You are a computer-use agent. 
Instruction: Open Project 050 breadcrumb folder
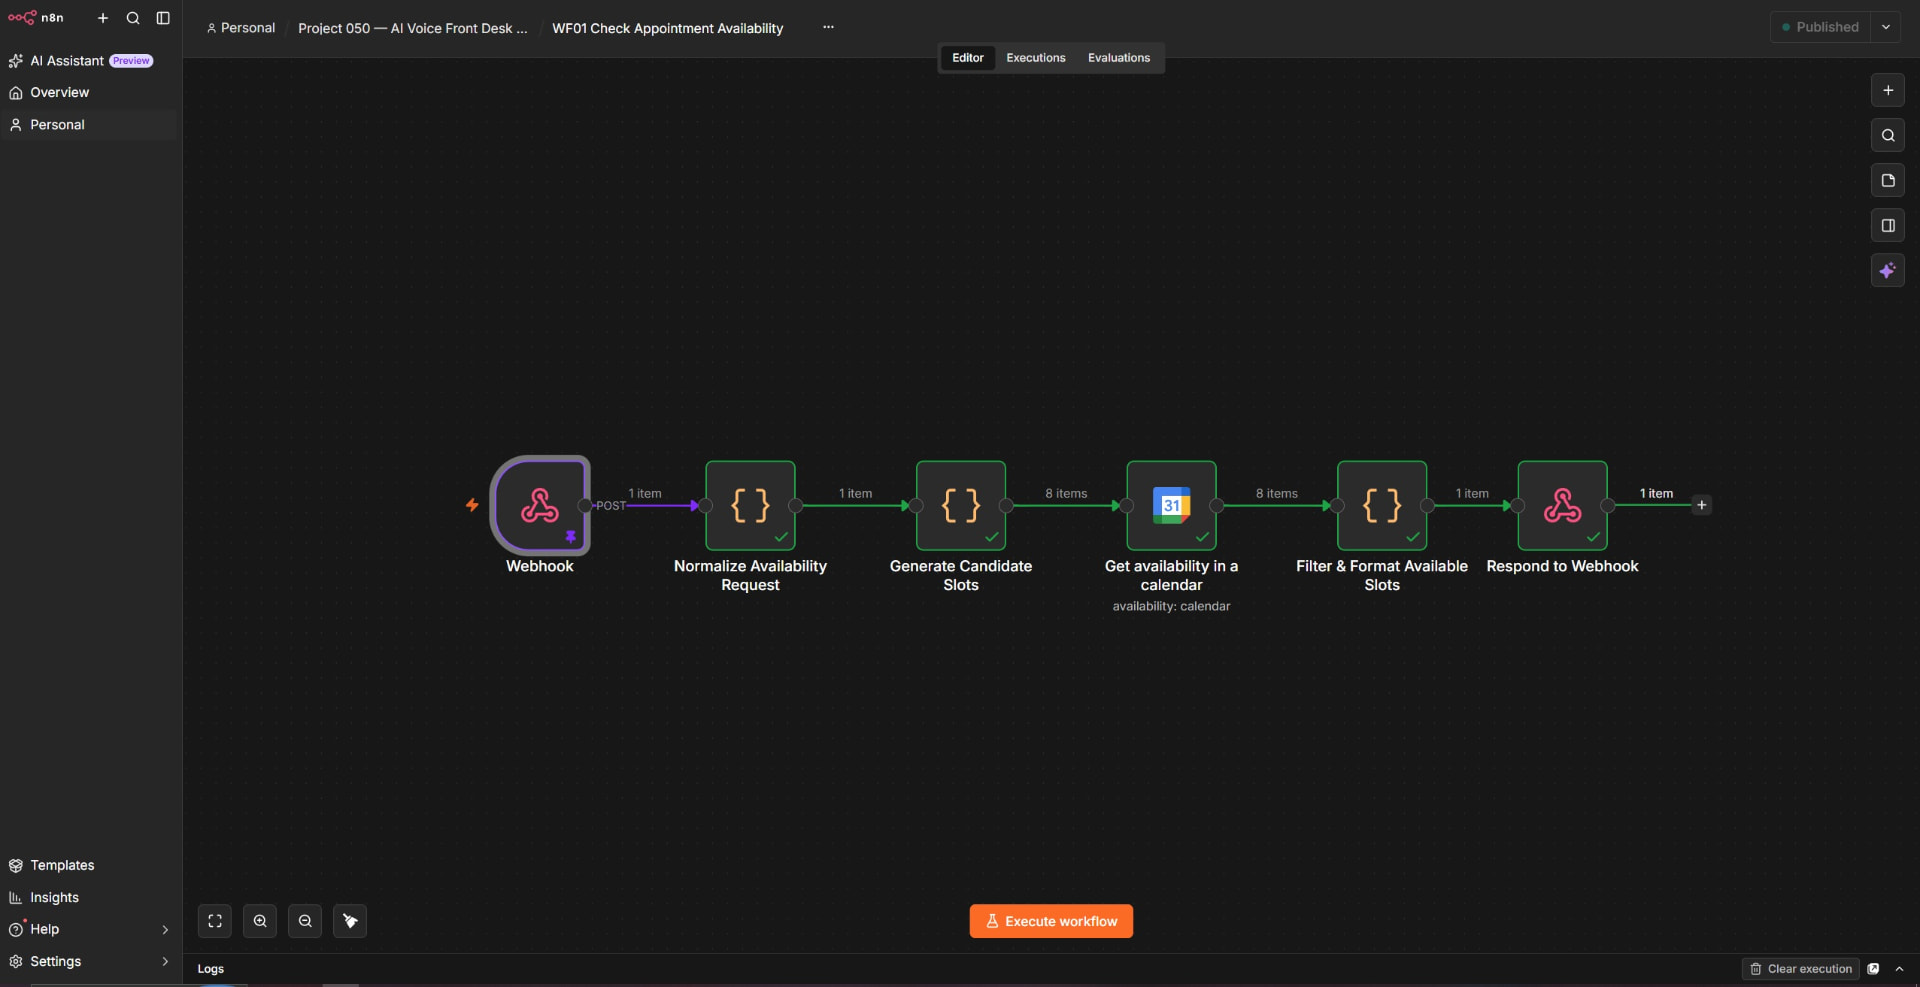tap(413, 28)
